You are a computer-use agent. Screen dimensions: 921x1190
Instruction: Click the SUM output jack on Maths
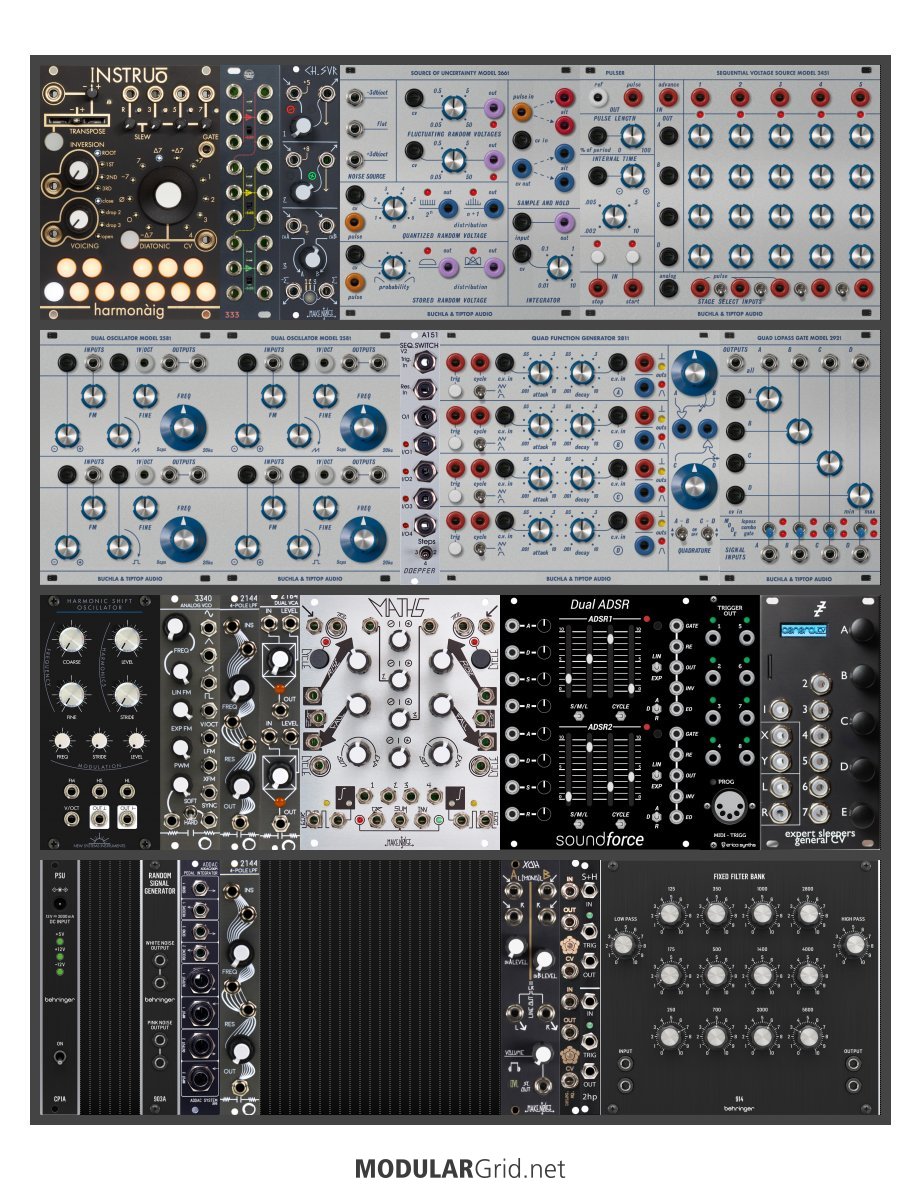pos(400,820)
